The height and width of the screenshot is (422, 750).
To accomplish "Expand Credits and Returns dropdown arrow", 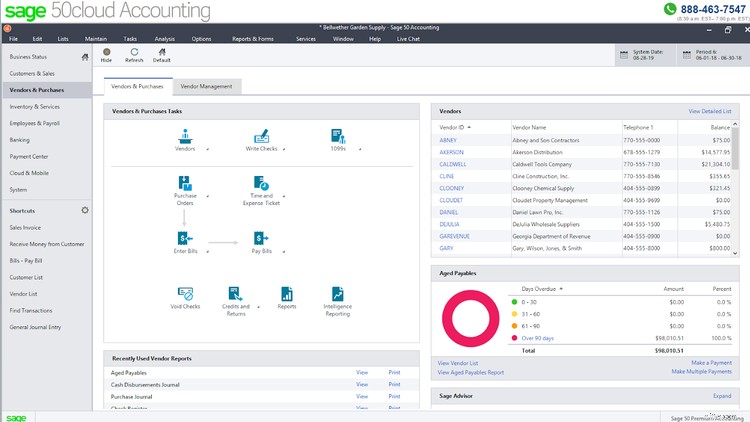I will pyautogui.click(x=258, y=307).
